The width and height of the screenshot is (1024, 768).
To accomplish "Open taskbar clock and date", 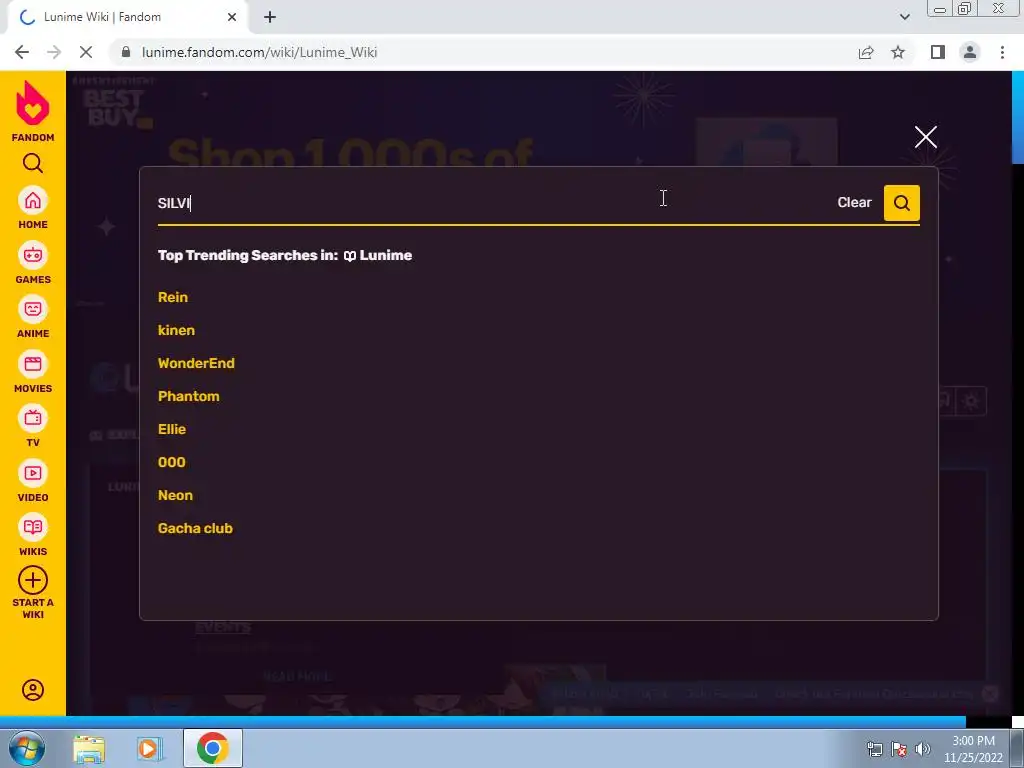I will pyautogui.click(x=973, y=749).
